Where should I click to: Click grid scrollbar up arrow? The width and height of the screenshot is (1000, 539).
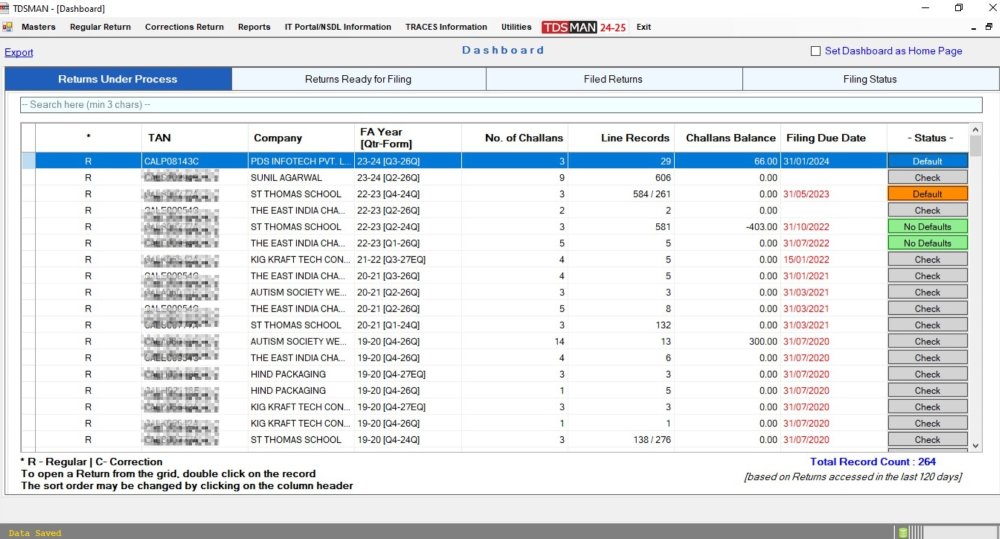tap(975, 129)
